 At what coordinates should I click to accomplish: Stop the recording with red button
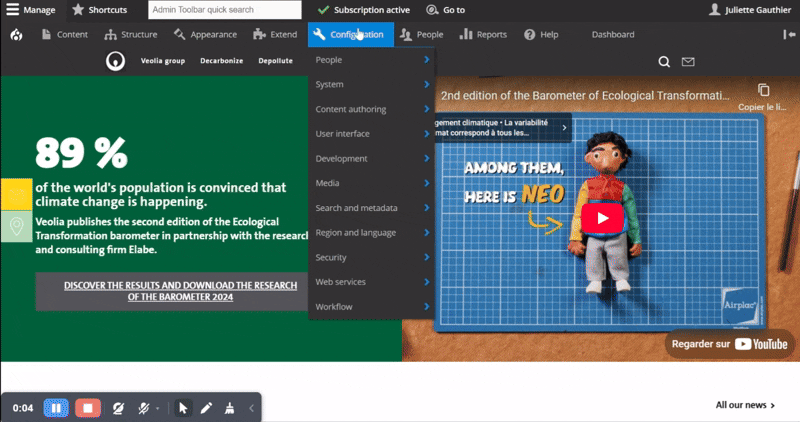pos(88,408)
